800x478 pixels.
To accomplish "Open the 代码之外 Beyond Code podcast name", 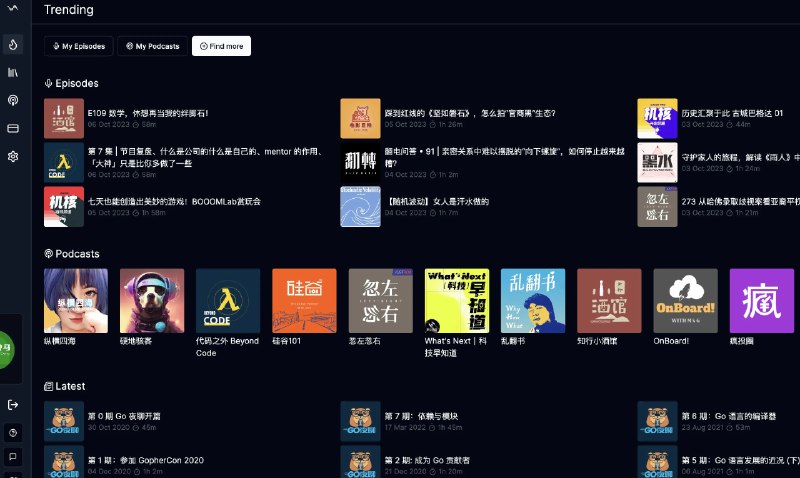I will [228, 347].
